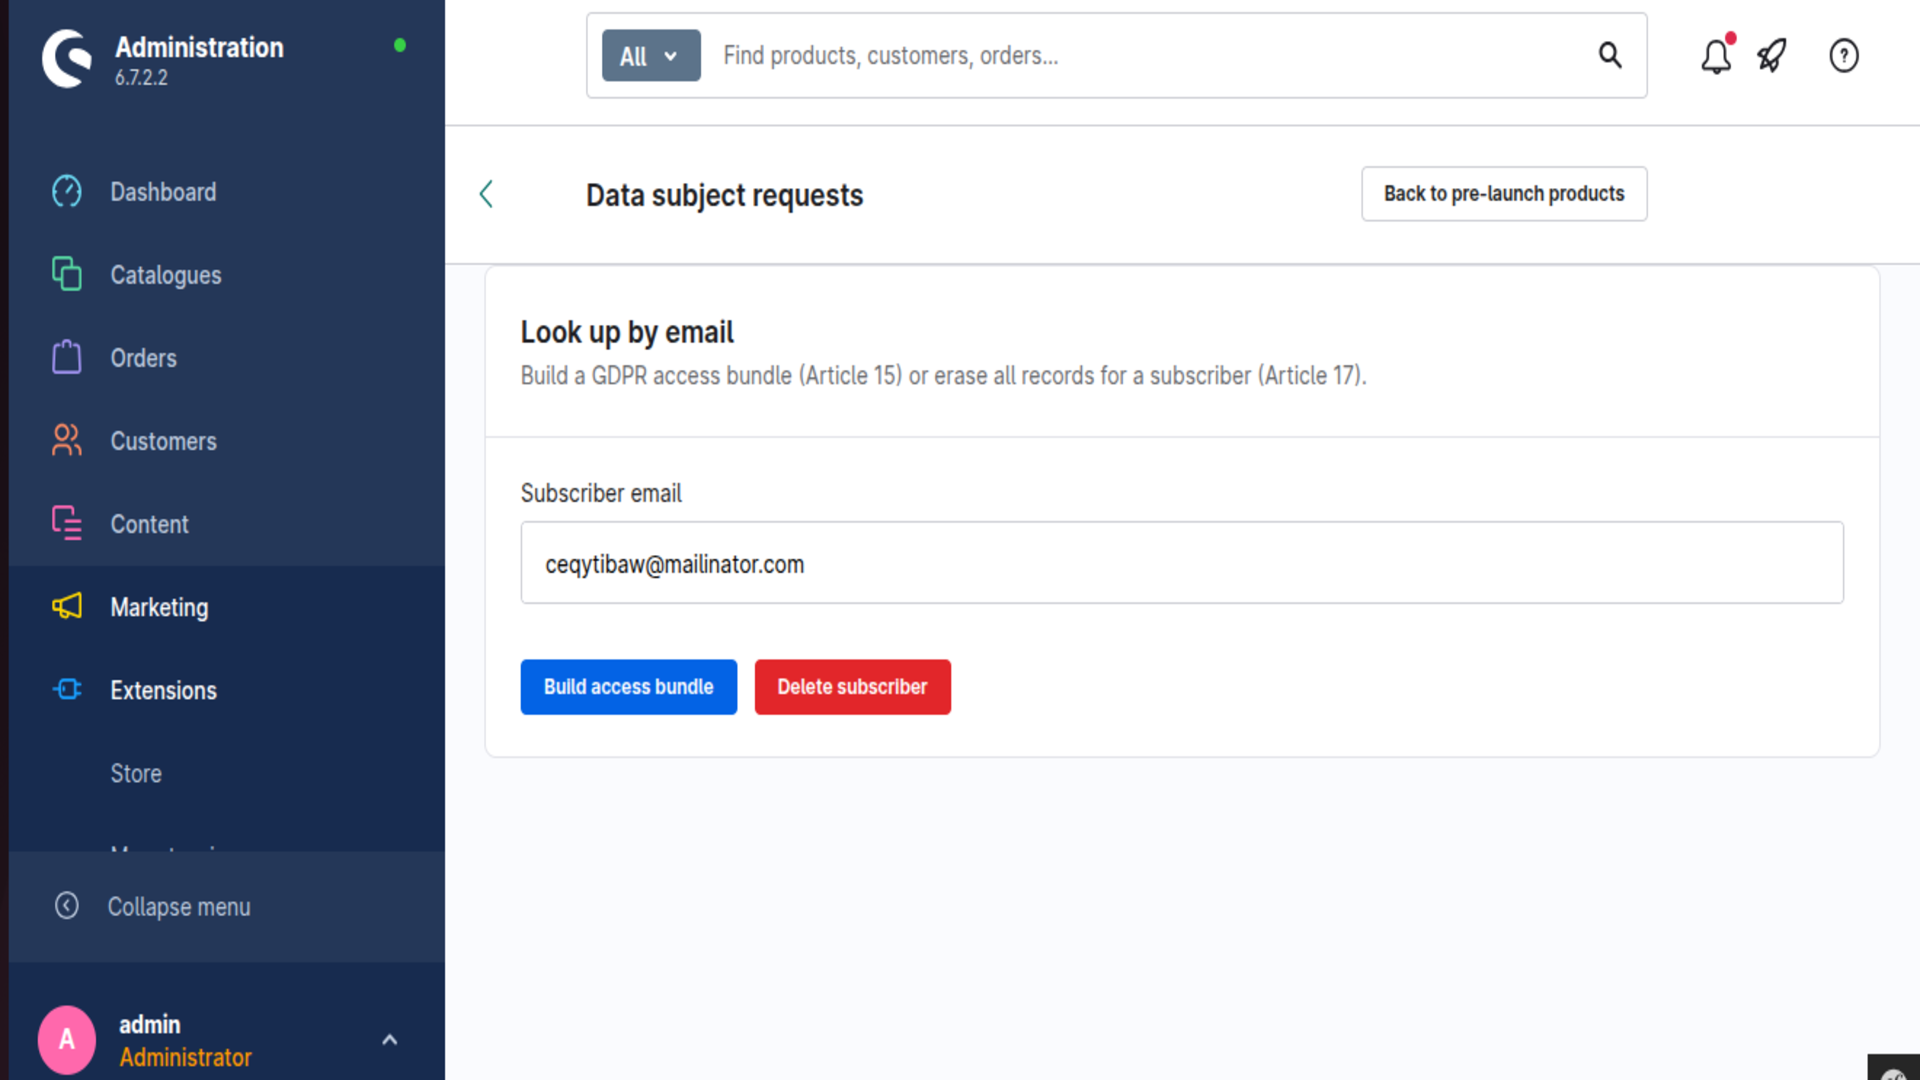Click the Collapse menu arrow icon
The image size is (1920, 1080).
(67, 905)
